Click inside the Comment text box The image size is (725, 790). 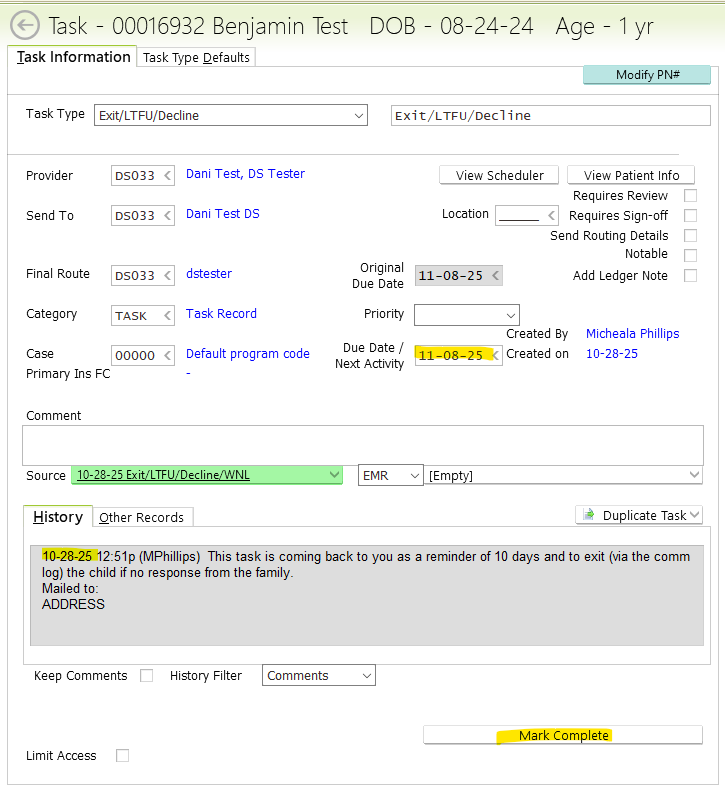[362, 445]
